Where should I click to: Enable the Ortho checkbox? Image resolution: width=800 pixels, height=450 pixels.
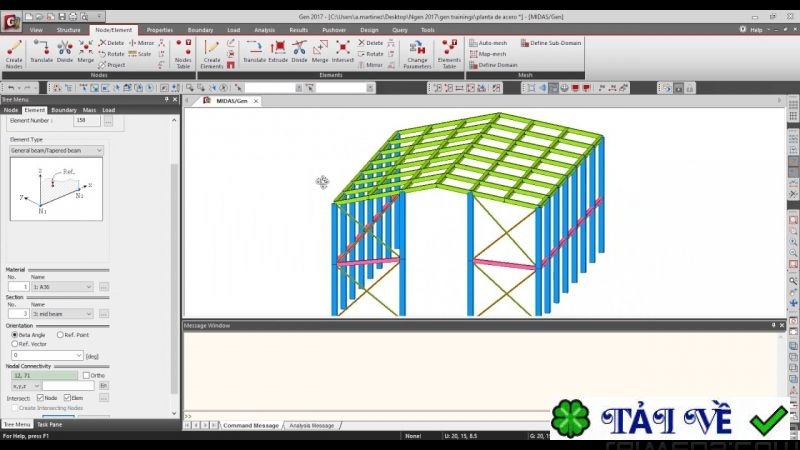86,376
